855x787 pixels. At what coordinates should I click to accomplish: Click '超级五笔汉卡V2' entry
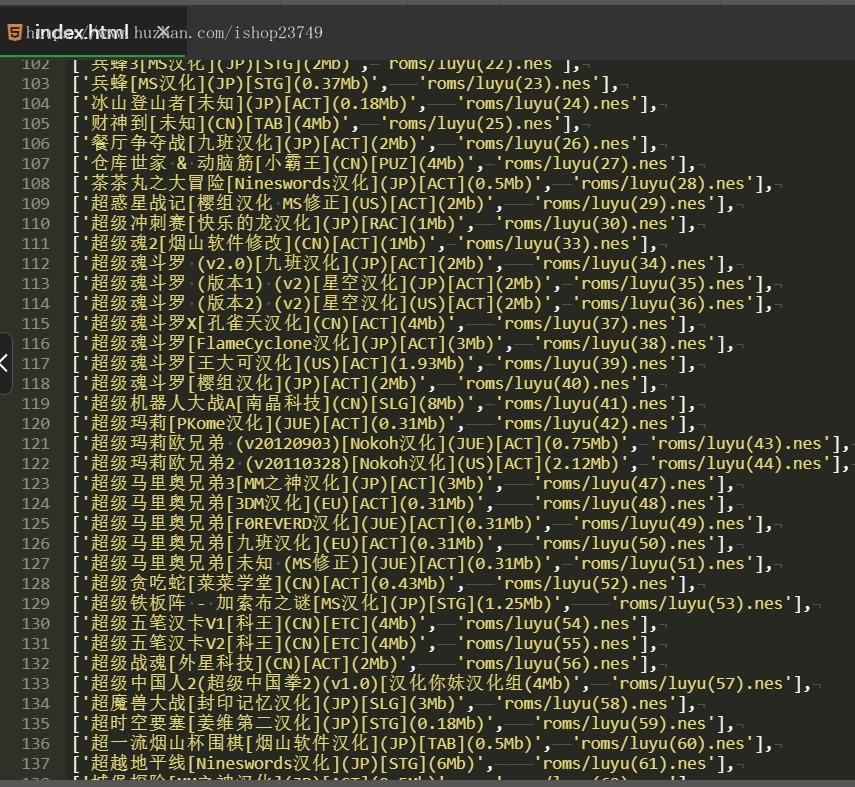click(158, 644)
